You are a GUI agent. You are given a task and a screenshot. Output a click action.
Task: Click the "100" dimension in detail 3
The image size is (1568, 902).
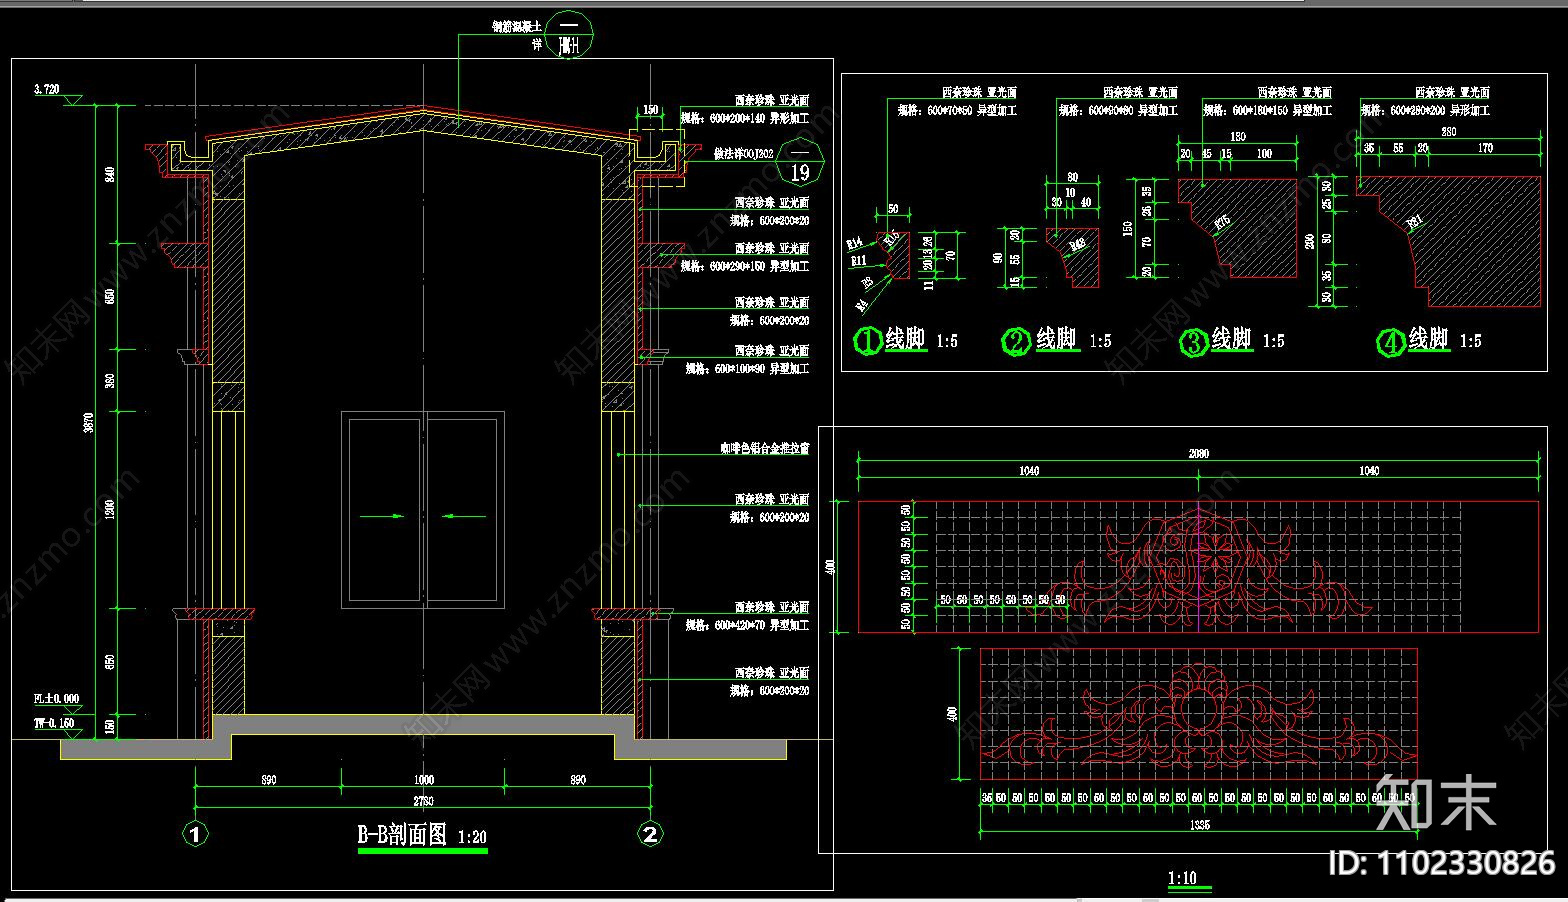pos(1265,154)
